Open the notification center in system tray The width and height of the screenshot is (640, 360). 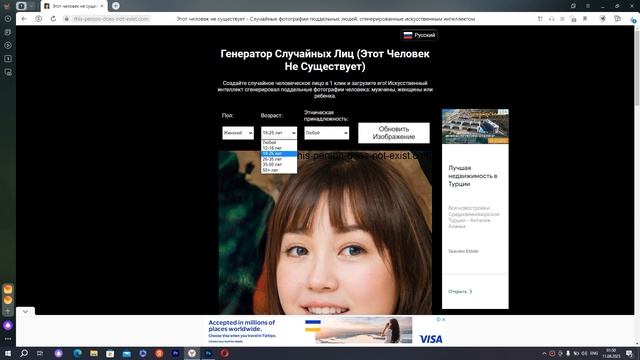pyautogui.click(x=629, y=353)
